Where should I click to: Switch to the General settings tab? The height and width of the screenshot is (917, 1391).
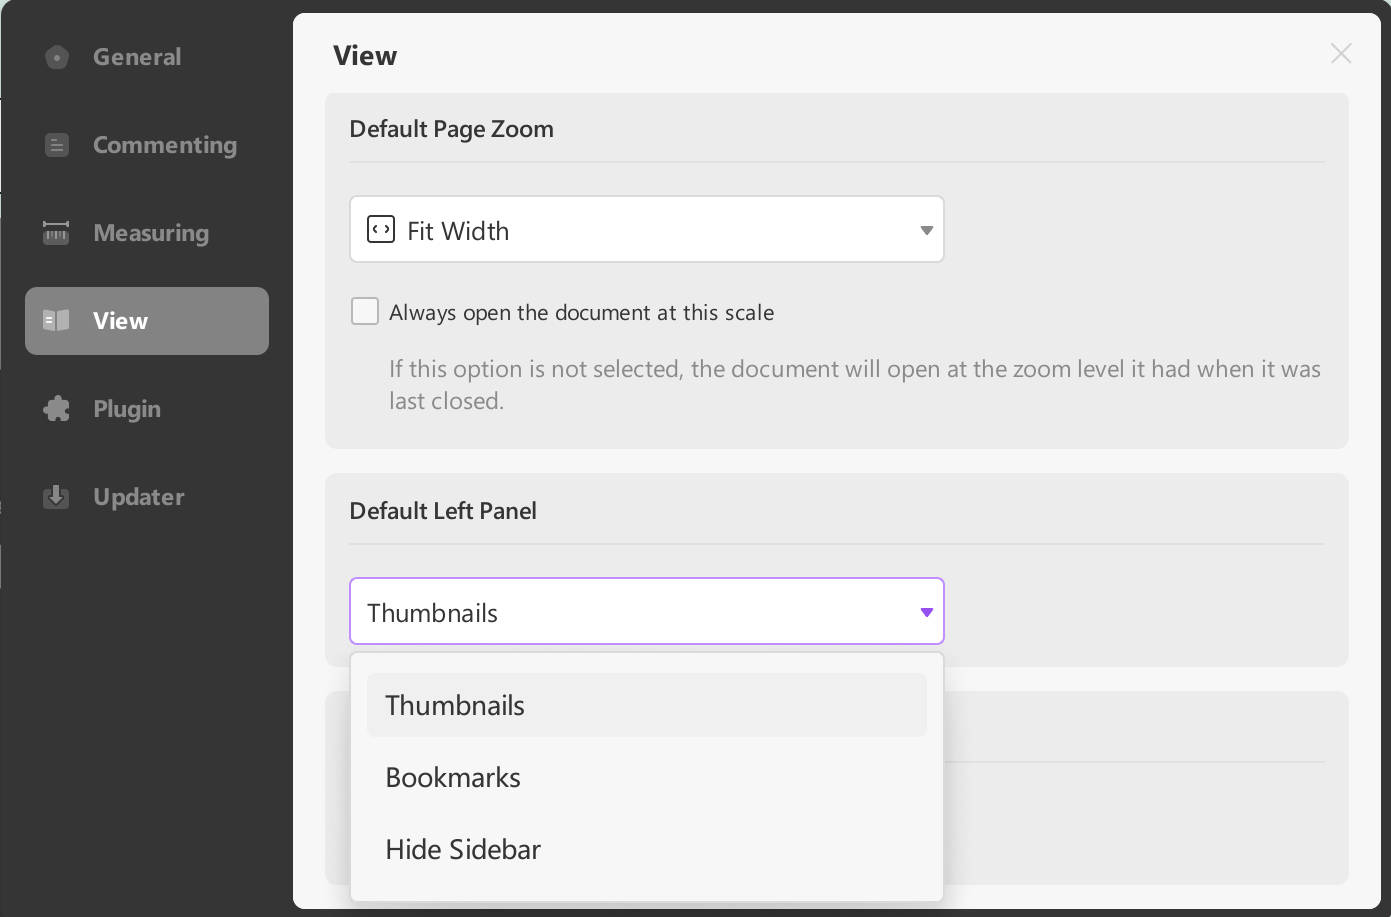tap(137, 58)
